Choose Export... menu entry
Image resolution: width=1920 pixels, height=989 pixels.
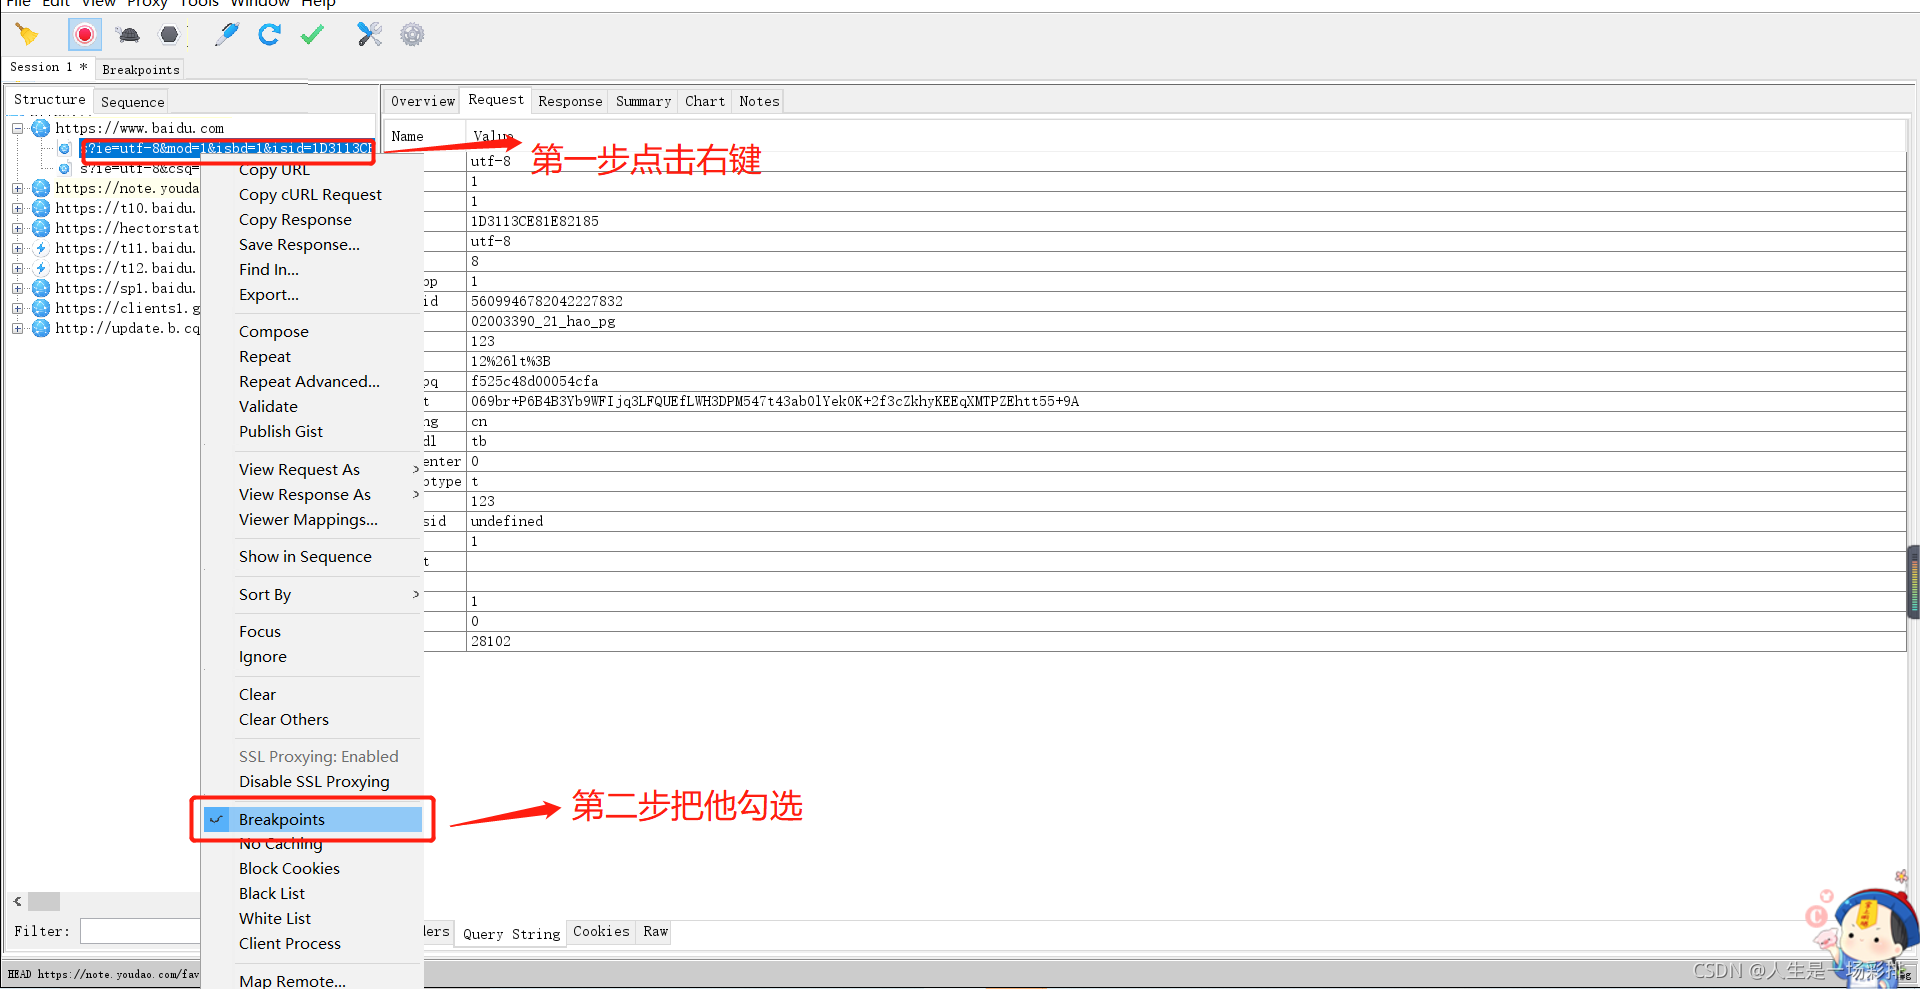pos(269,294)
